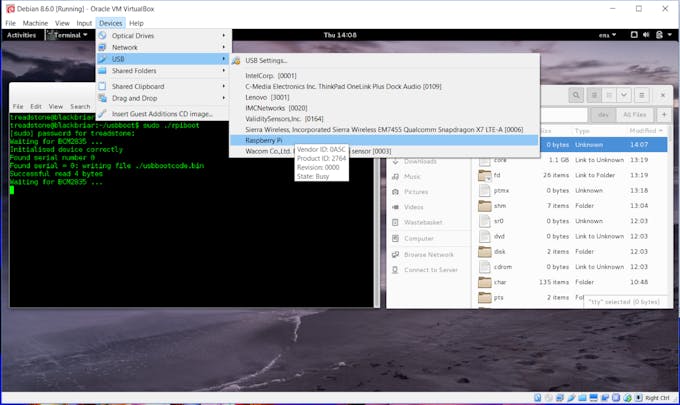Switch Files window to list view
Image resolution: width=680 pixels, height=405 pixels.
(594, 95)
